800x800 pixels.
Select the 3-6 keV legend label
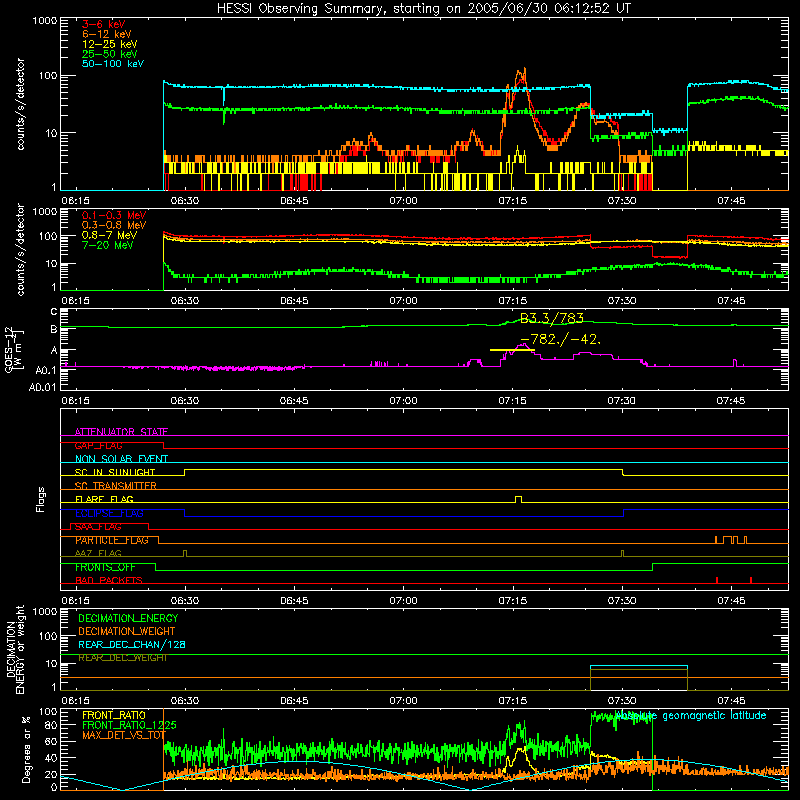tap(104, 24)
